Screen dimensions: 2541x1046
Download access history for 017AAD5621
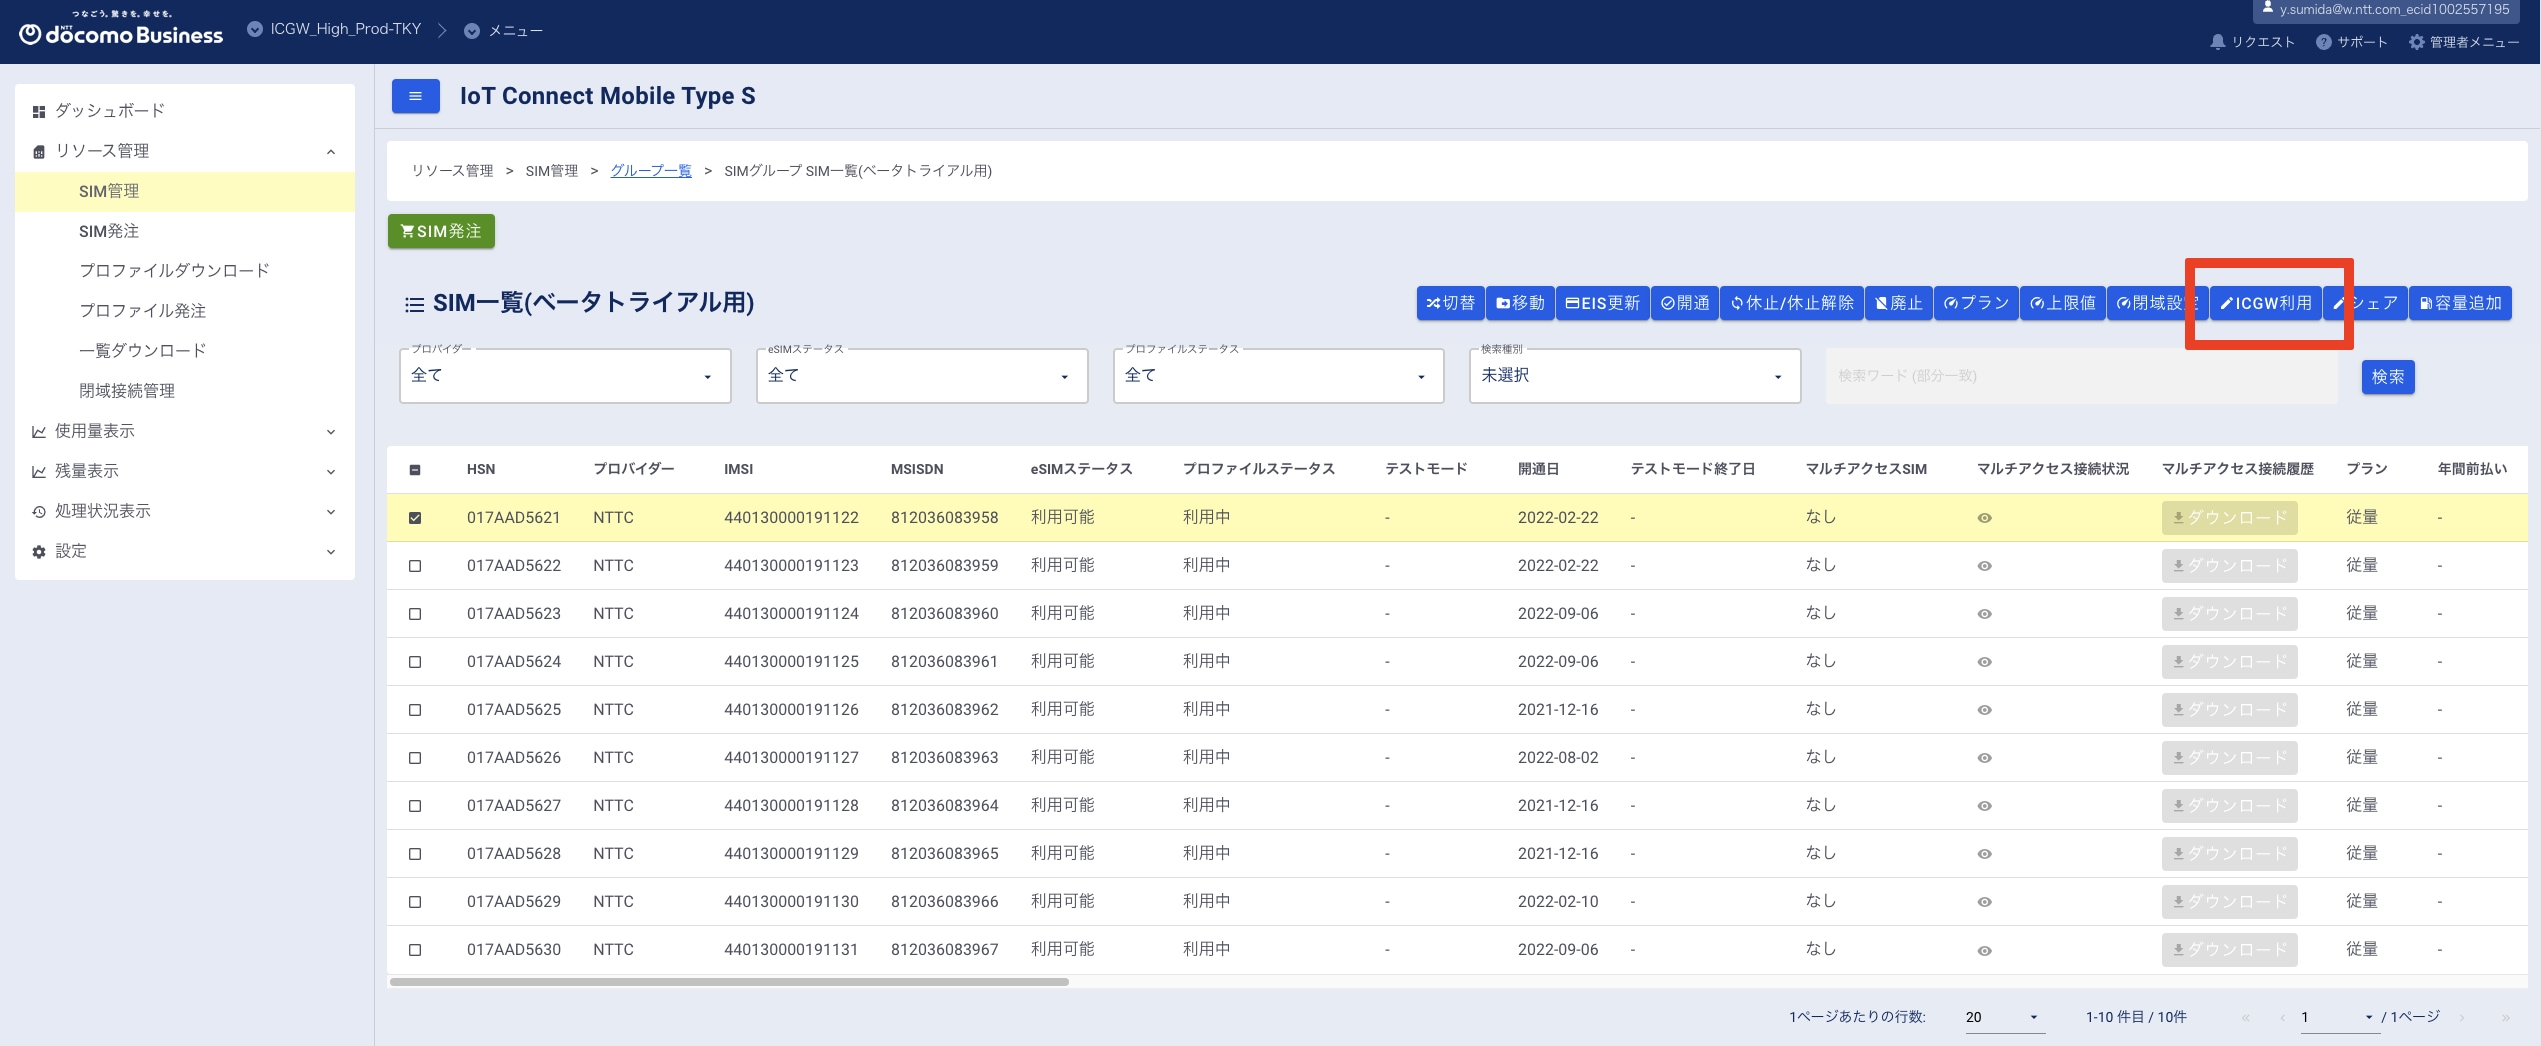[x=2229, y=518]
